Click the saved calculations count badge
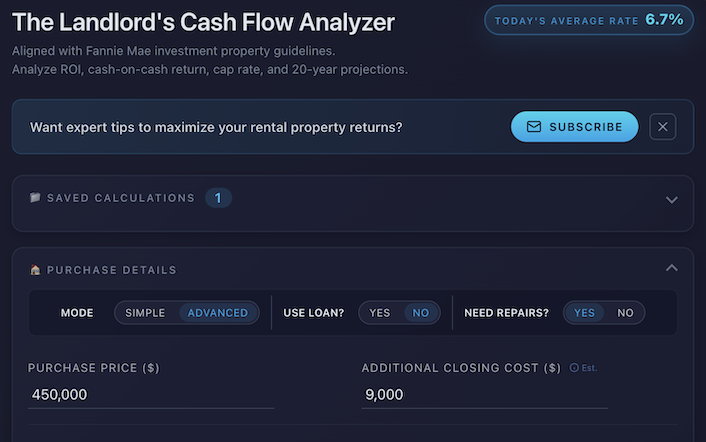This screenshot has width=706, height=442. pos(218,198)
